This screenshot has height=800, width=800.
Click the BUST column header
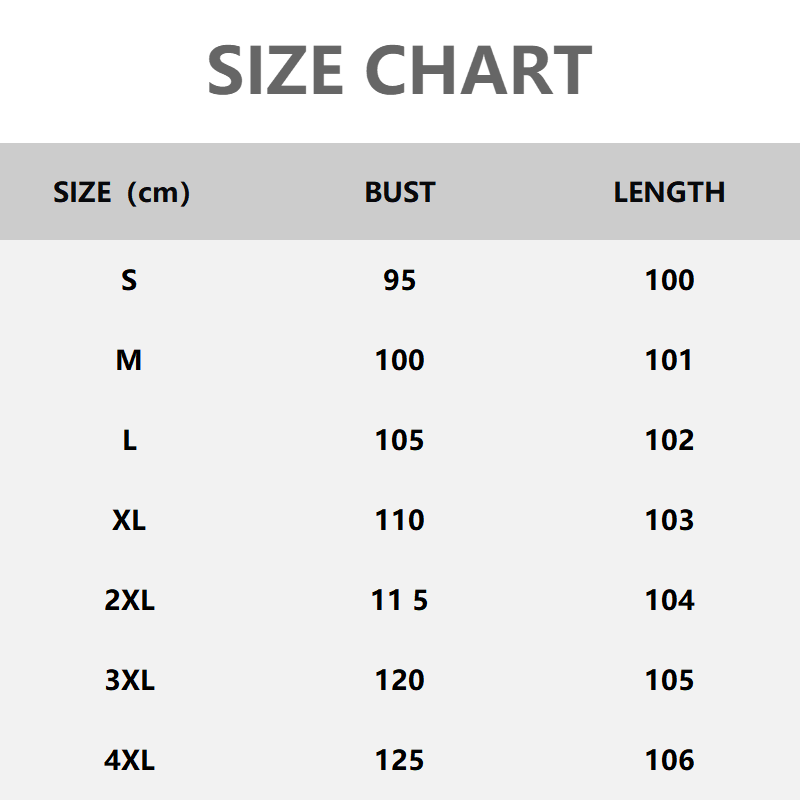pos(400,192)
